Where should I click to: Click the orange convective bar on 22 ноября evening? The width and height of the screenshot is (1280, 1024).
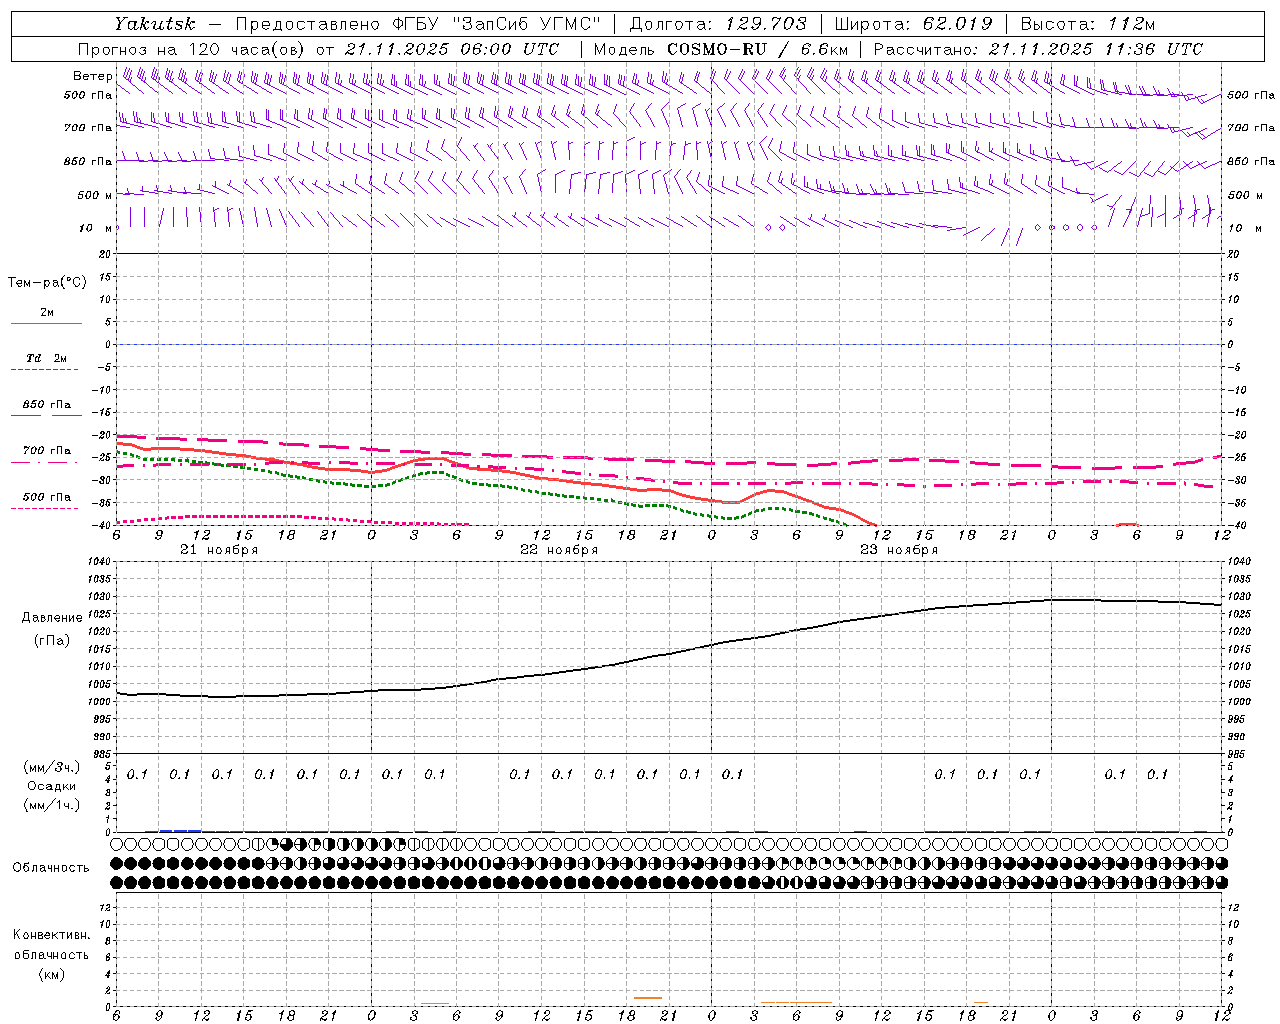coord(648,998)
